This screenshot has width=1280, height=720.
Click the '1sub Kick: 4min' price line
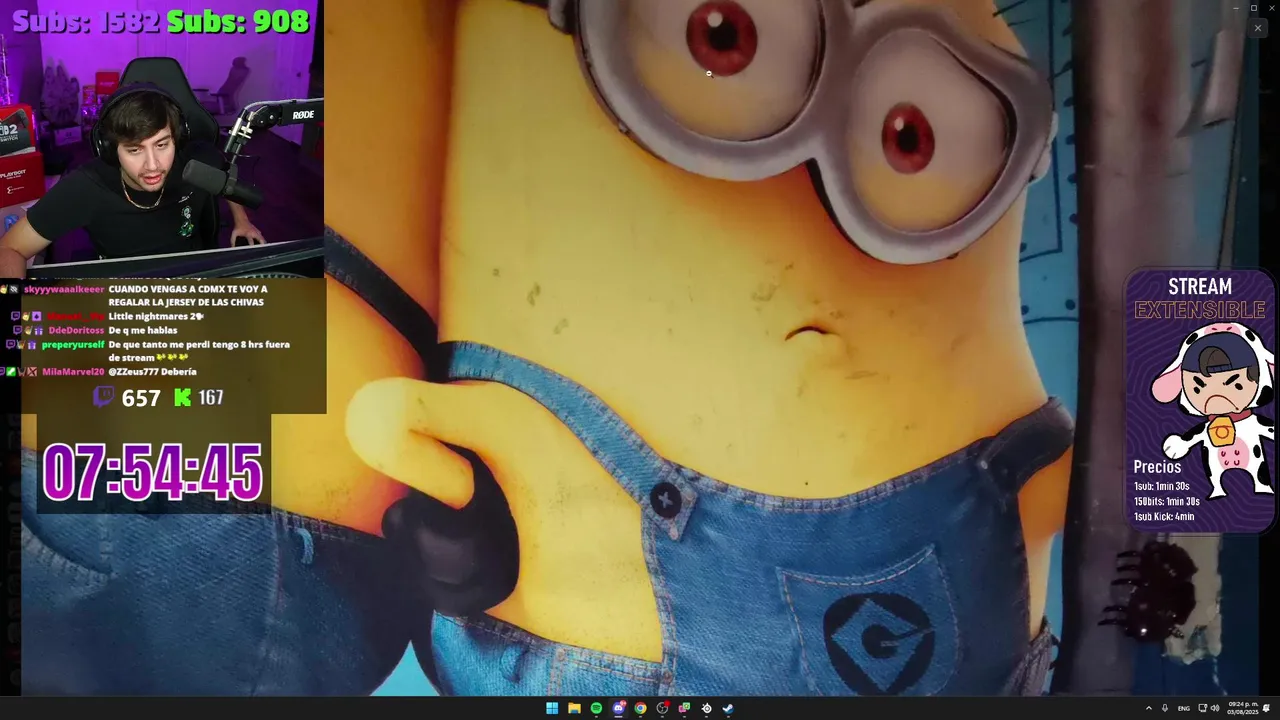pos(1164,517)
